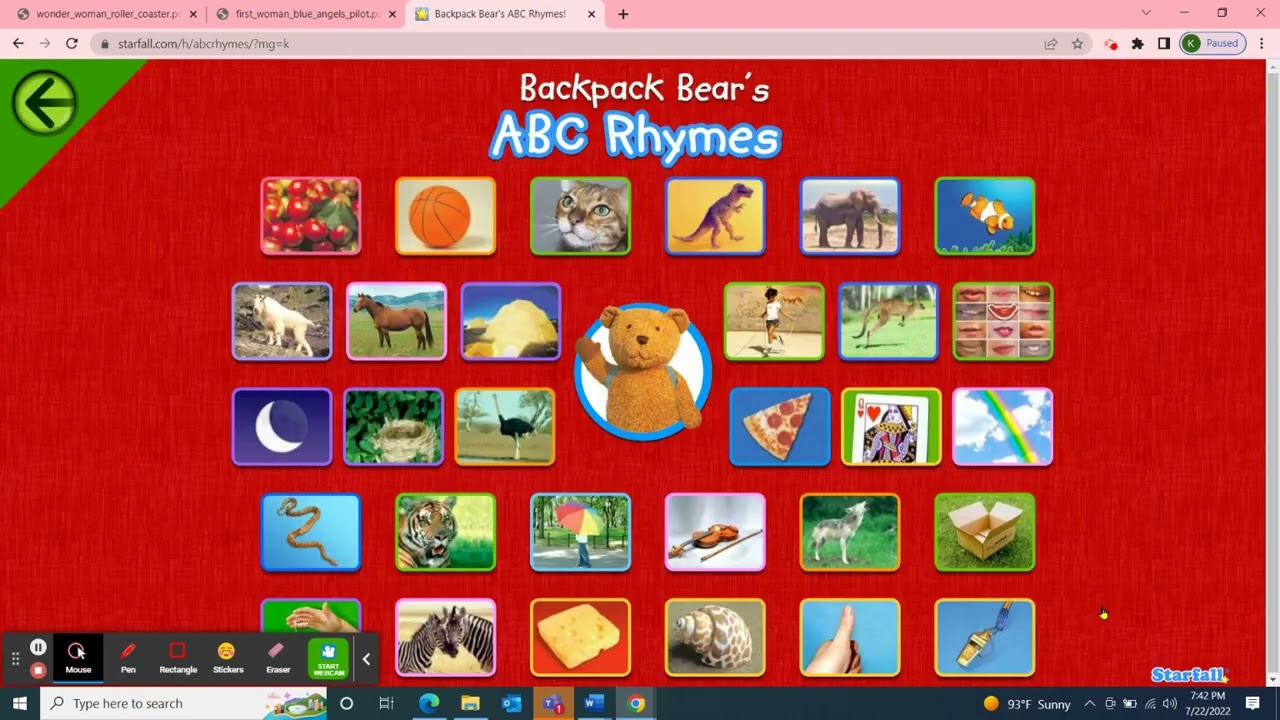Select the cat picture tile
The image size is (1280, 720).
580,216
